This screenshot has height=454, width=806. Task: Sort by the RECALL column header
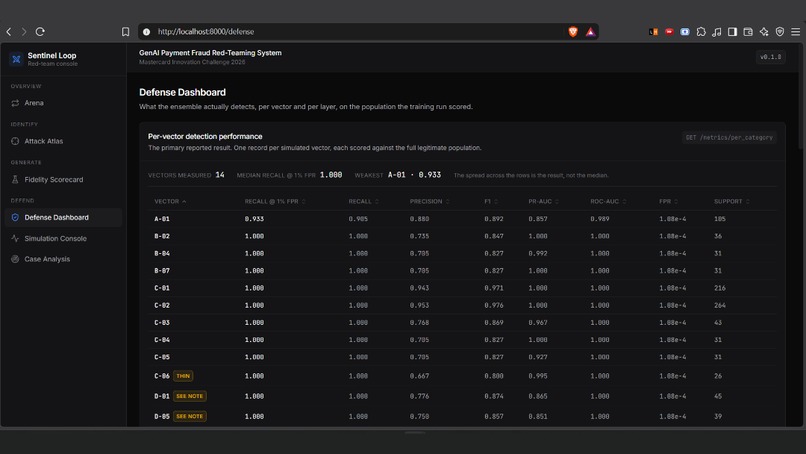click(363, 202)
